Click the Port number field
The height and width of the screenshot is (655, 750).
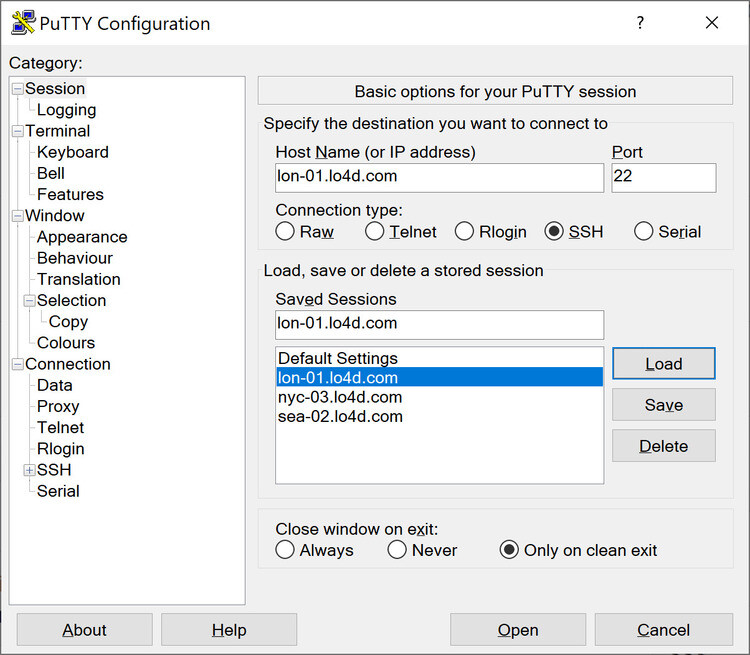click(x=663, y=177)
